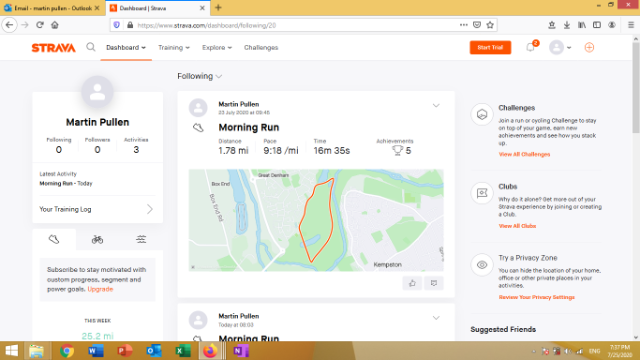Screen dimensions: 640x360
Task: Give kudos with the thumbs-up icon
Action: 412,283
